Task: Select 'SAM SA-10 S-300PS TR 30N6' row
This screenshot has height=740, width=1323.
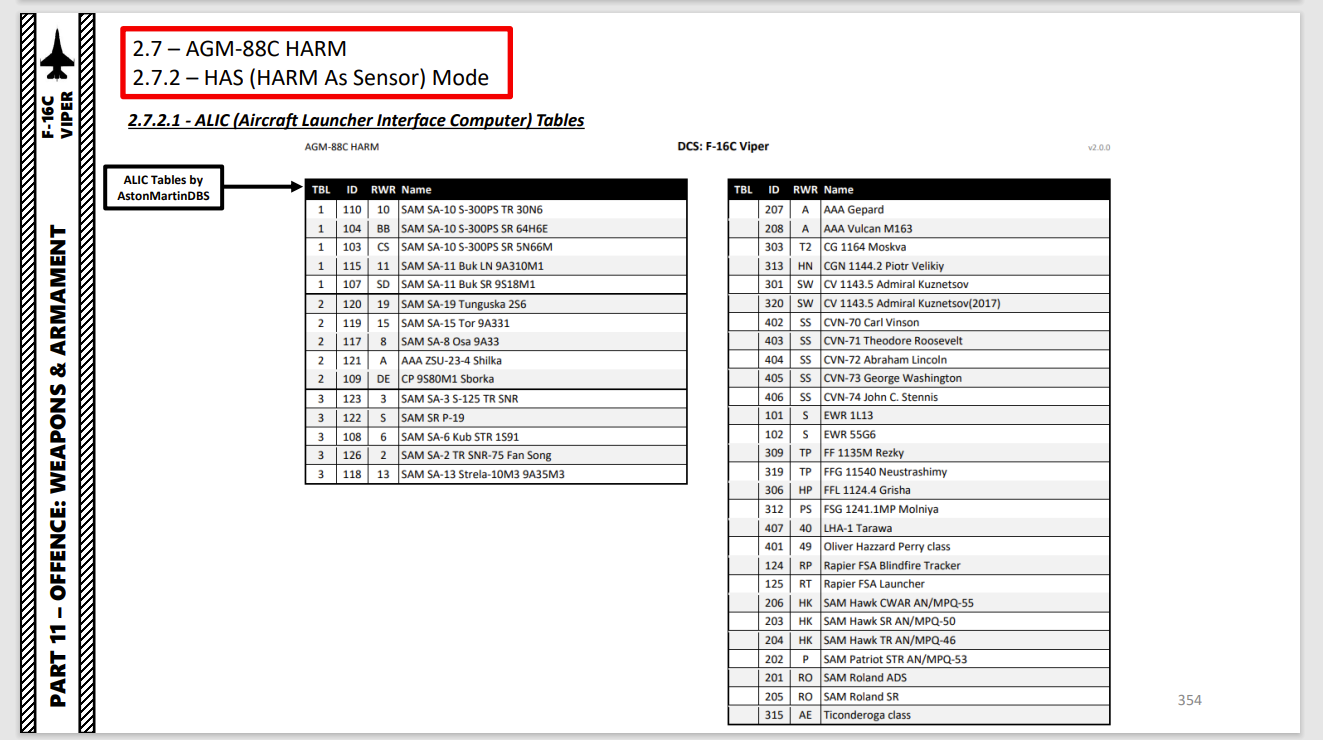Action: [x=496, y=210]
